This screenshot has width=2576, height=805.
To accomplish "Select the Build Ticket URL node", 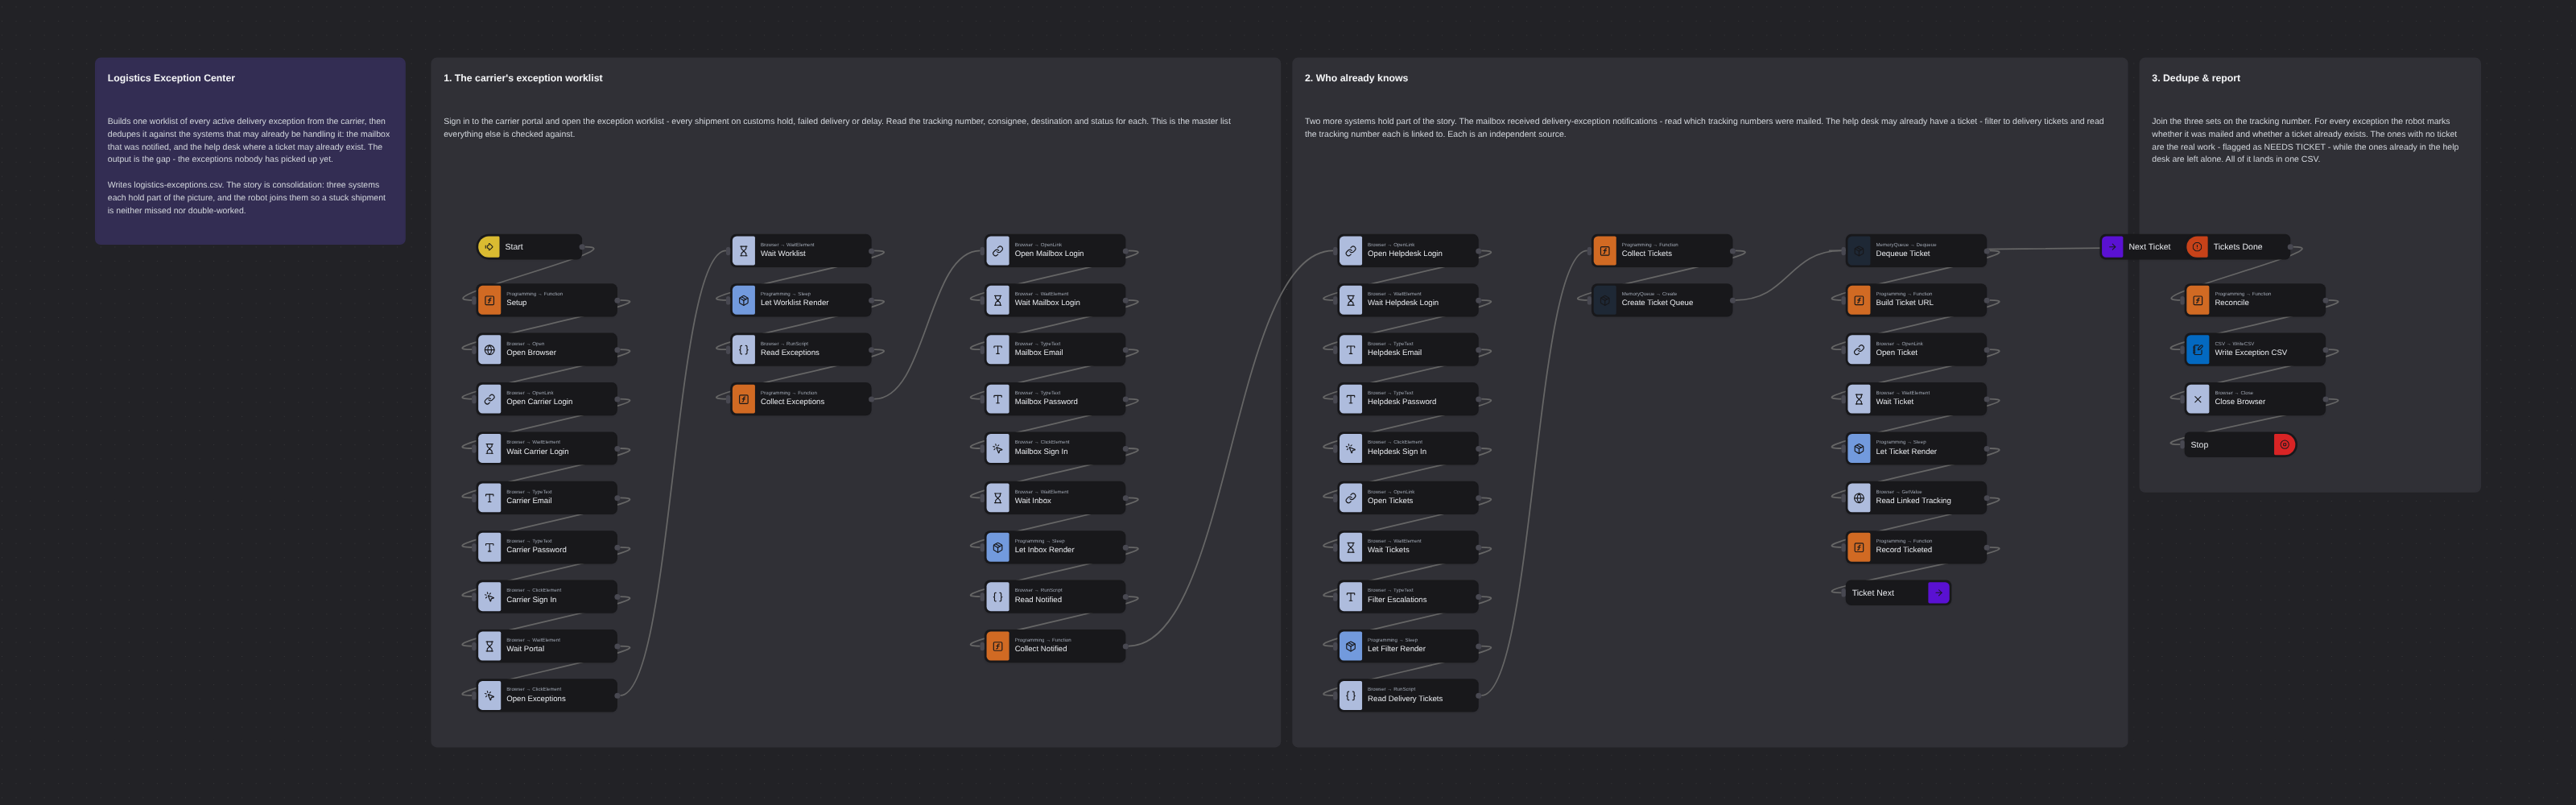I will pyautogui.click(x=1916, y=300).
